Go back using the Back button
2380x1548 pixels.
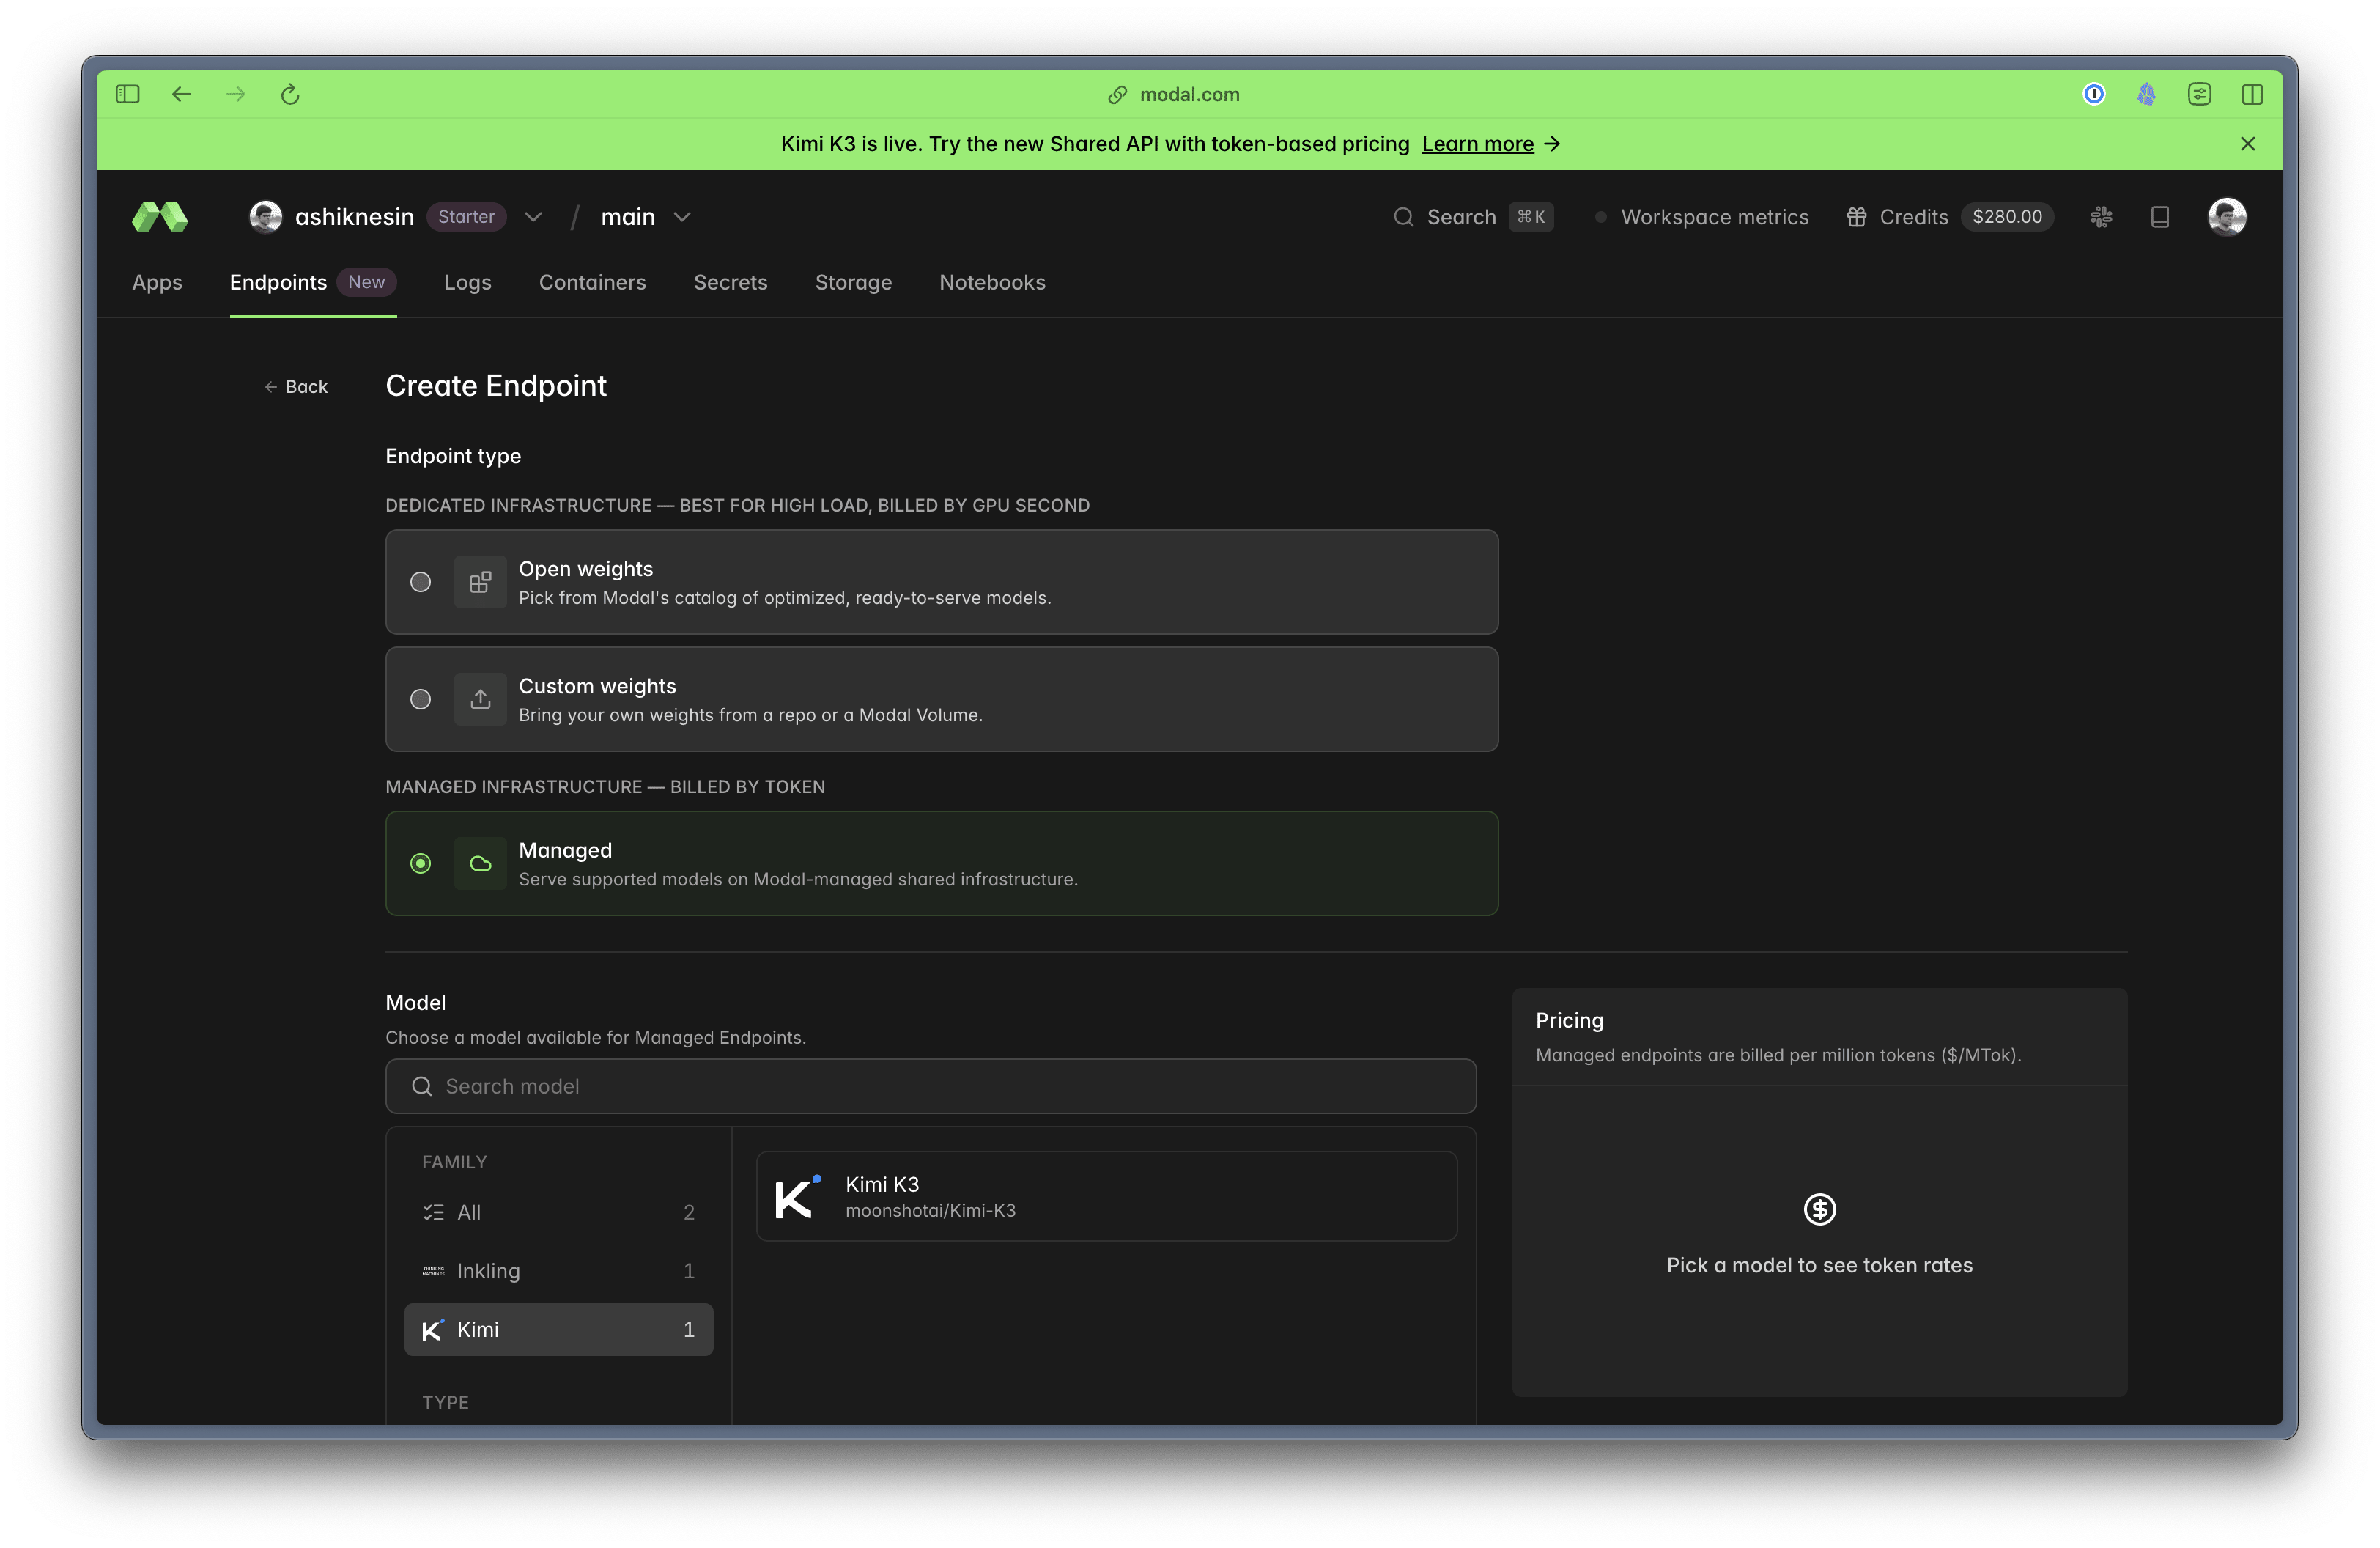click(296, 387)
